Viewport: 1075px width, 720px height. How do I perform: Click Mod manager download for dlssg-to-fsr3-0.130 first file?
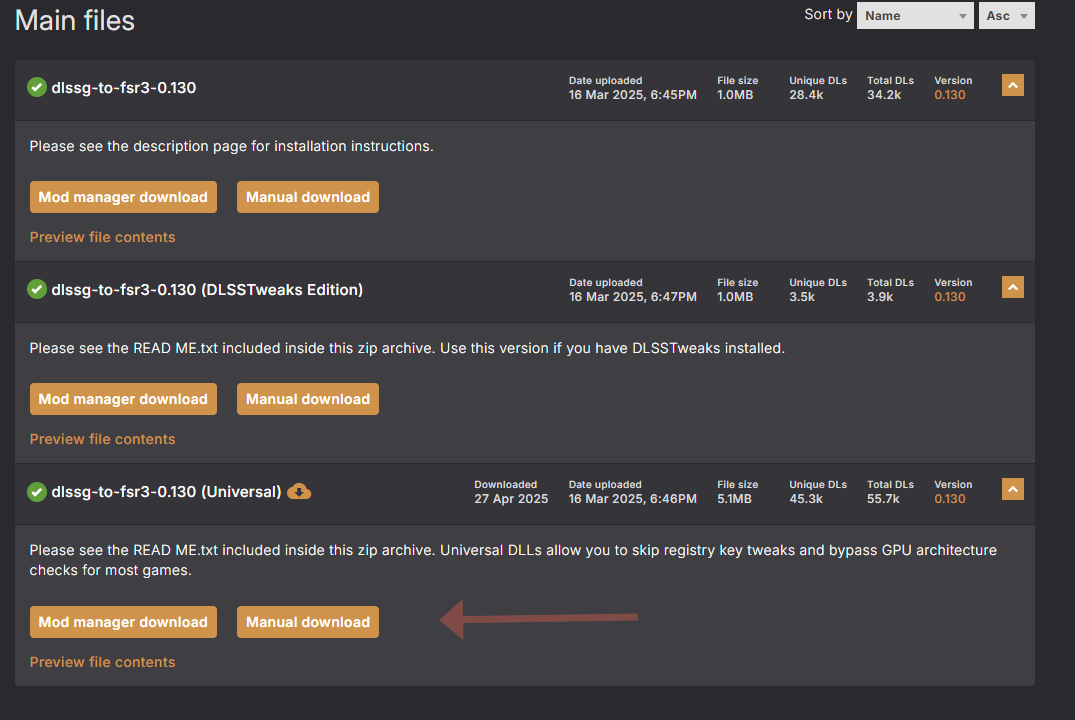click(x=123, y=197)
